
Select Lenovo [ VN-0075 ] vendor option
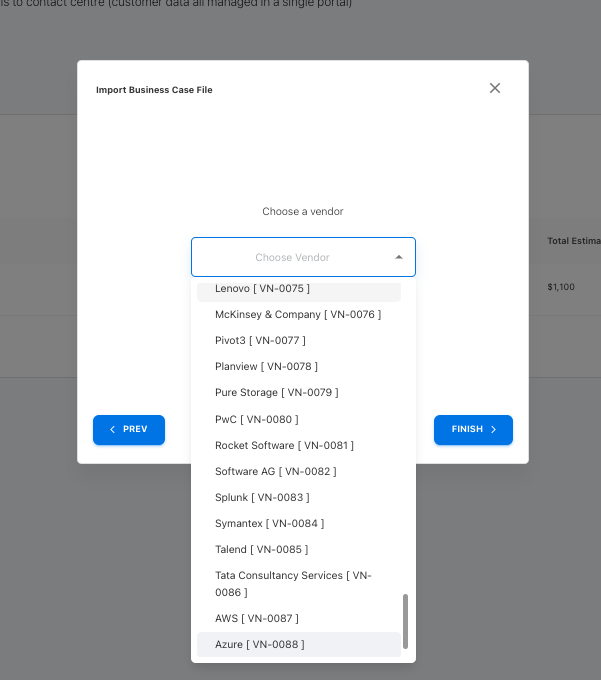[262, 289]
